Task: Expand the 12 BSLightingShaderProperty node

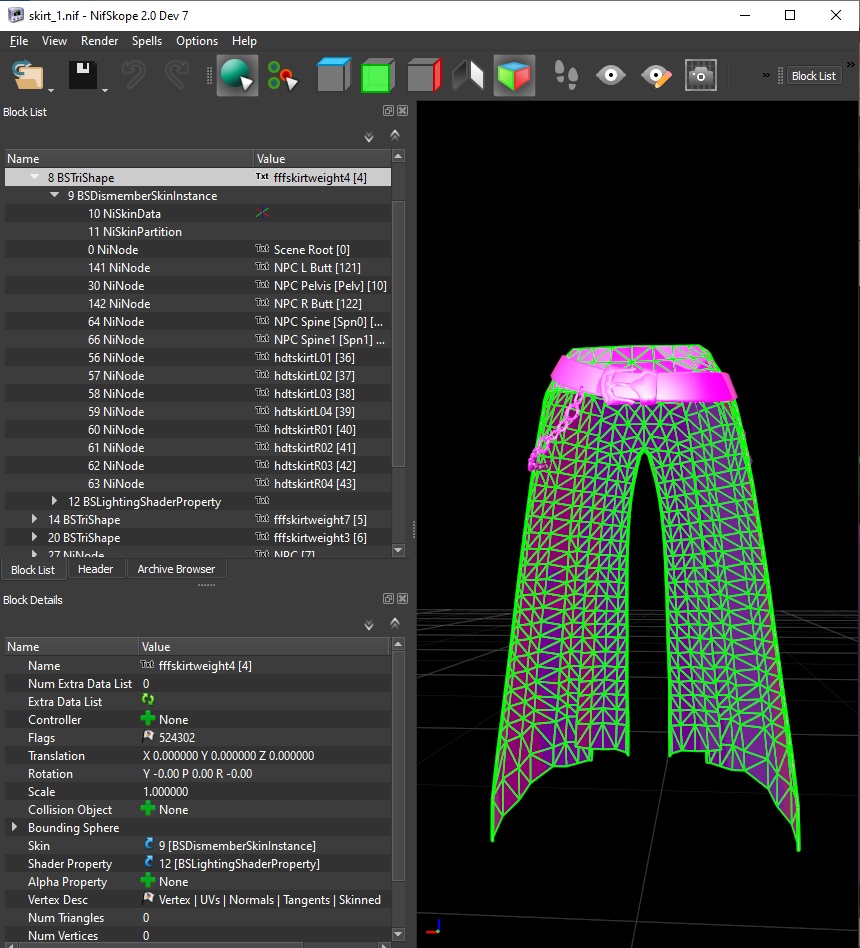Action: (x=55, y=502)
